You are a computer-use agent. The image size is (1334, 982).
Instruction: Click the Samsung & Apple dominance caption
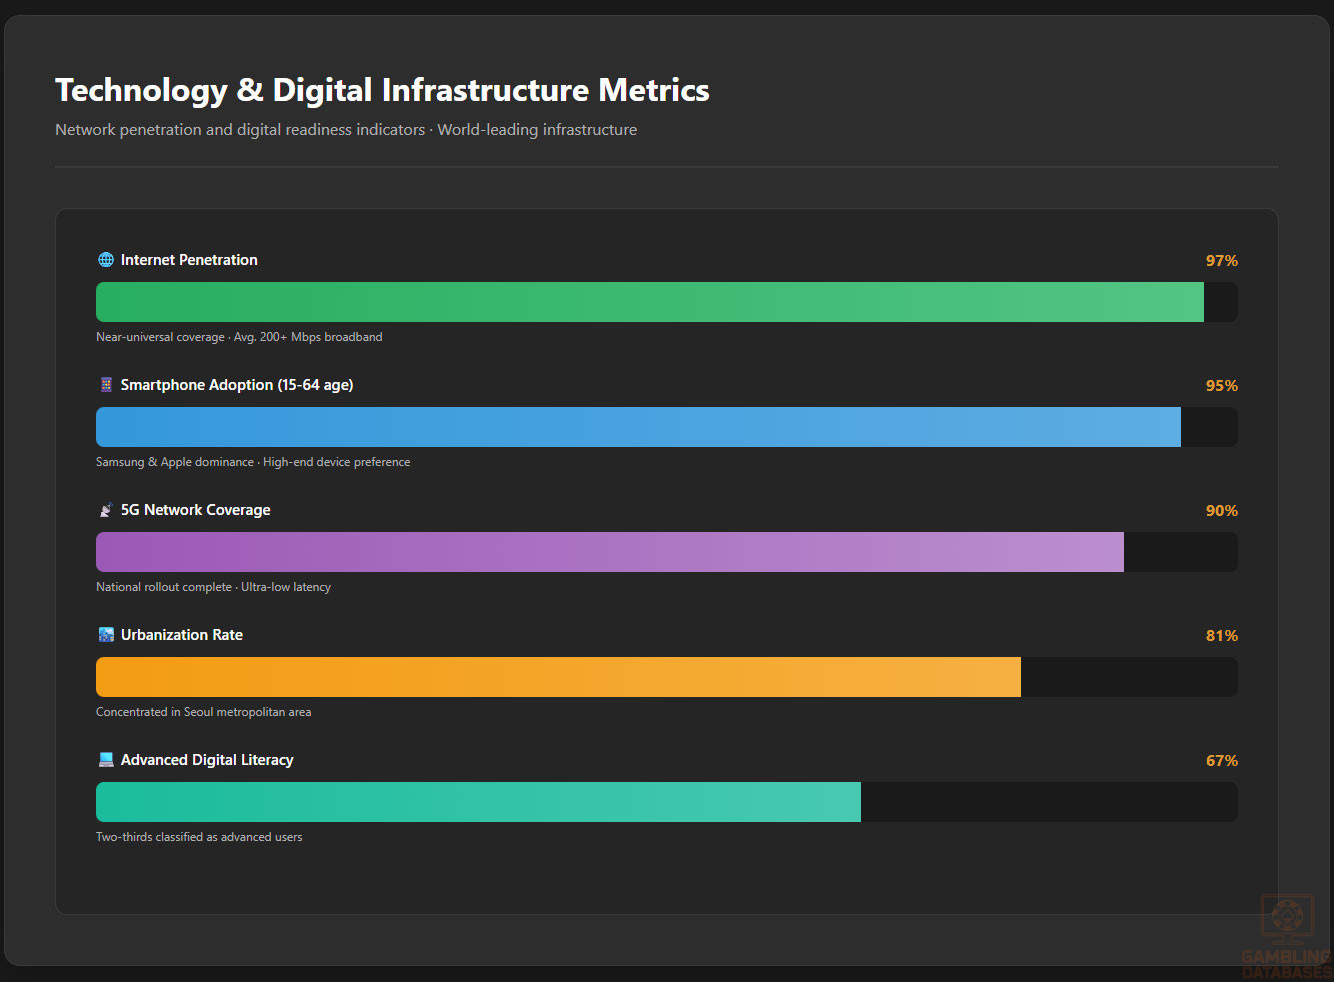[253, 462]
